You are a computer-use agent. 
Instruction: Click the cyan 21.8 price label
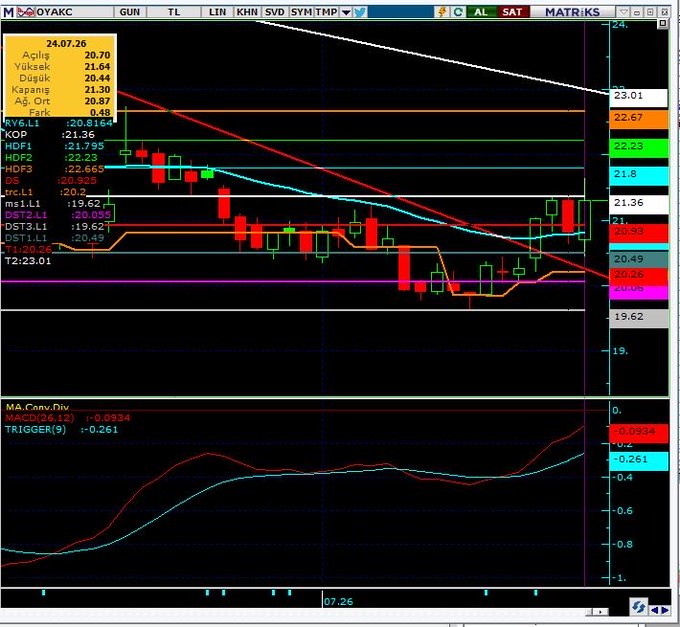[638, 175]
